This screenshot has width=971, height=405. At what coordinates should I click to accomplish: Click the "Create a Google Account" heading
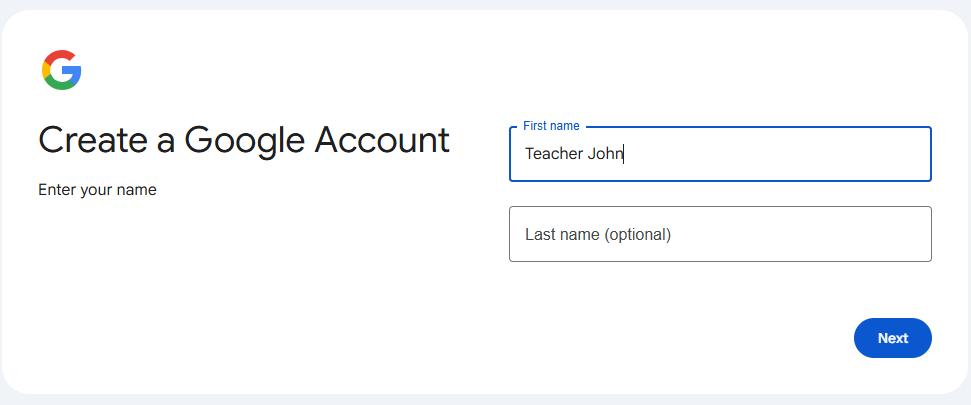[244, 140]
